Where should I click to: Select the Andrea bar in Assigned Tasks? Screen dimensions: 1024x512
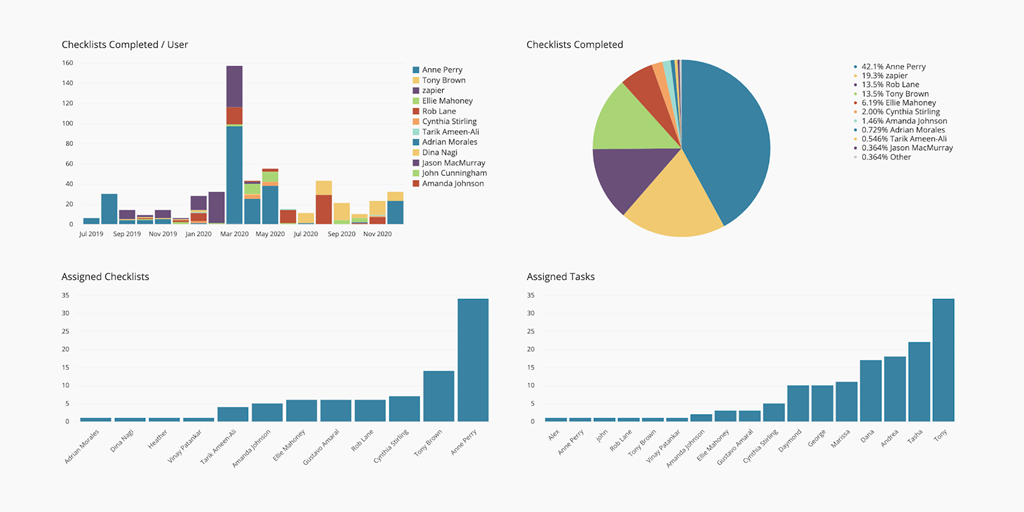click(895, 389)
